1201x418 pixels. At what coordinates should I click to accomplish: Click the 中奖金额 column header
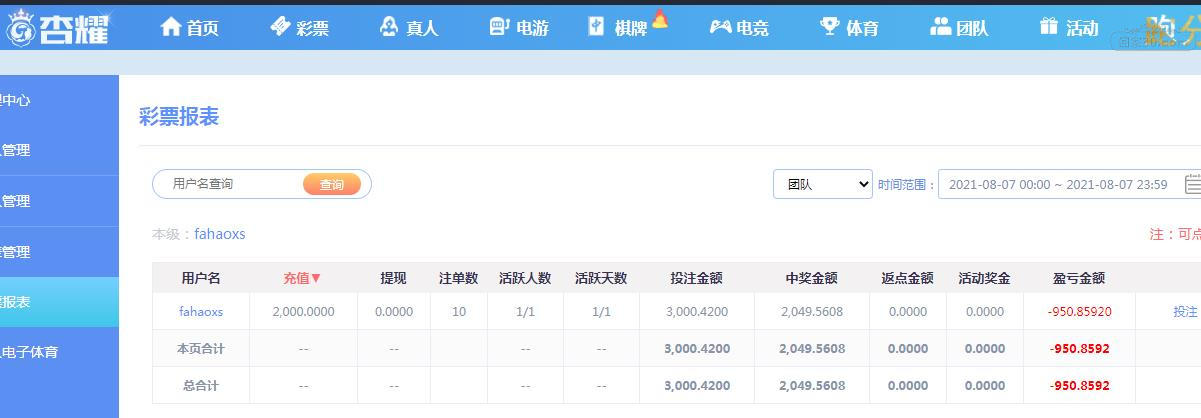point(812,278)
